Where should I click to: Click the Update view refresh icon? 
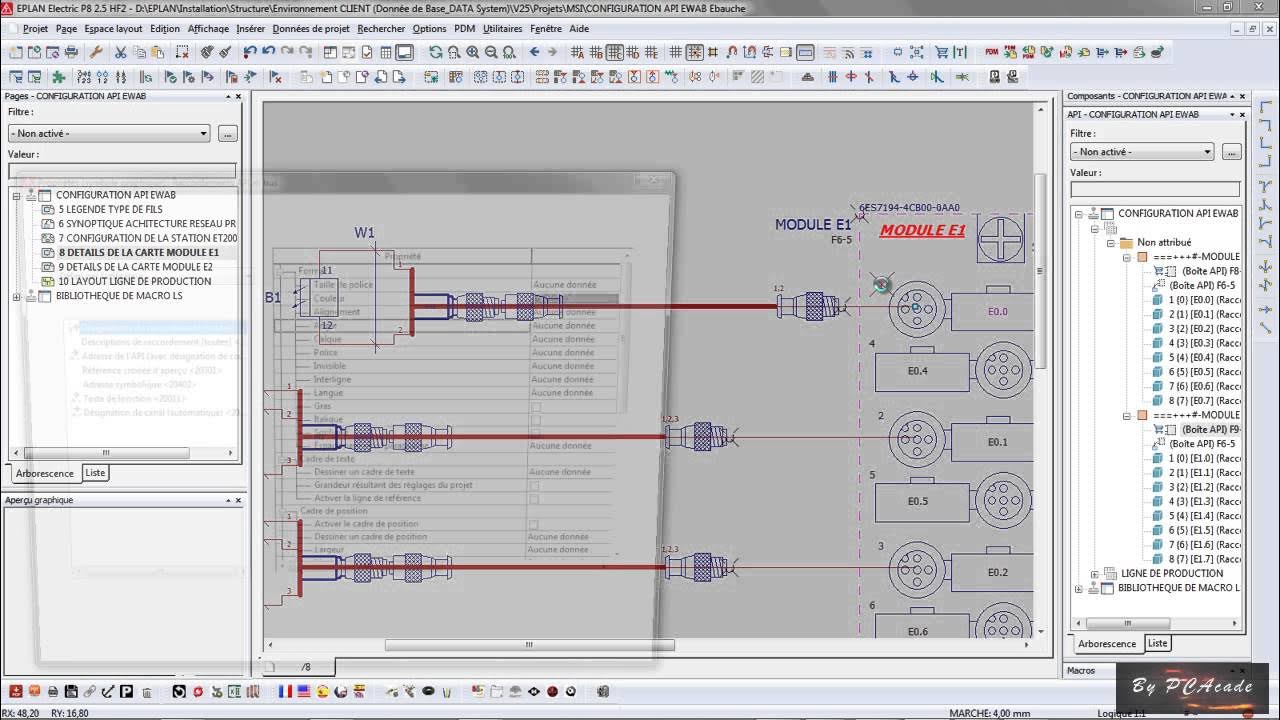click(x=436, y=52)
